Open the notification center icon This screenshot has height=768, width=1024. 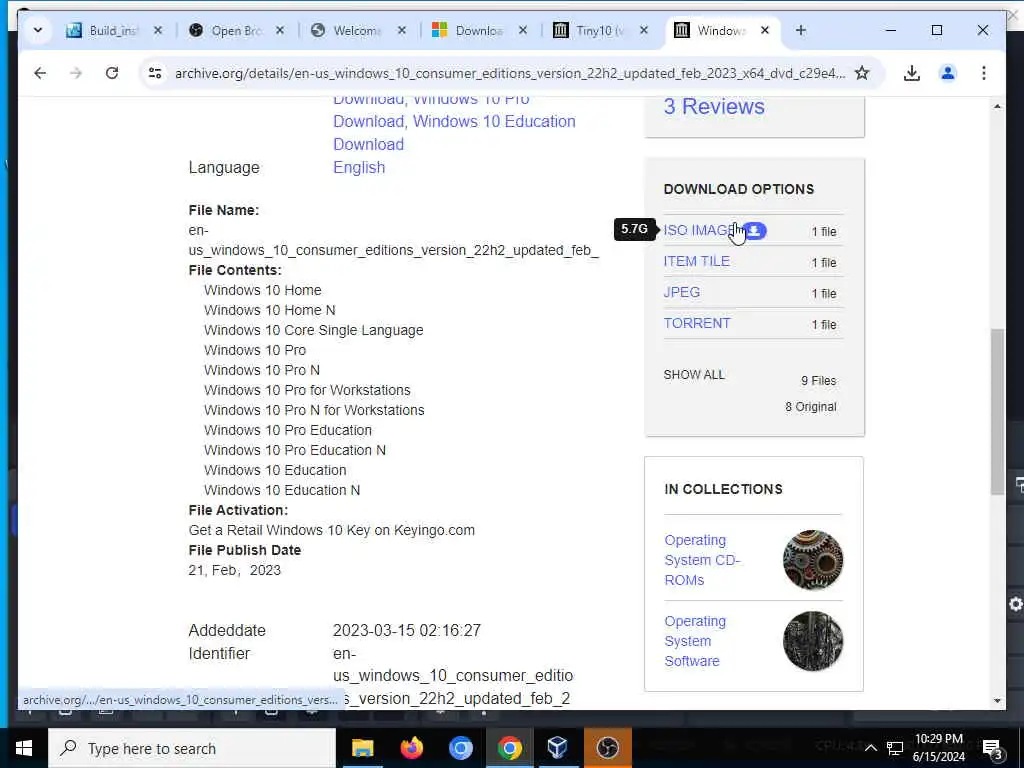tap(992, 749)
